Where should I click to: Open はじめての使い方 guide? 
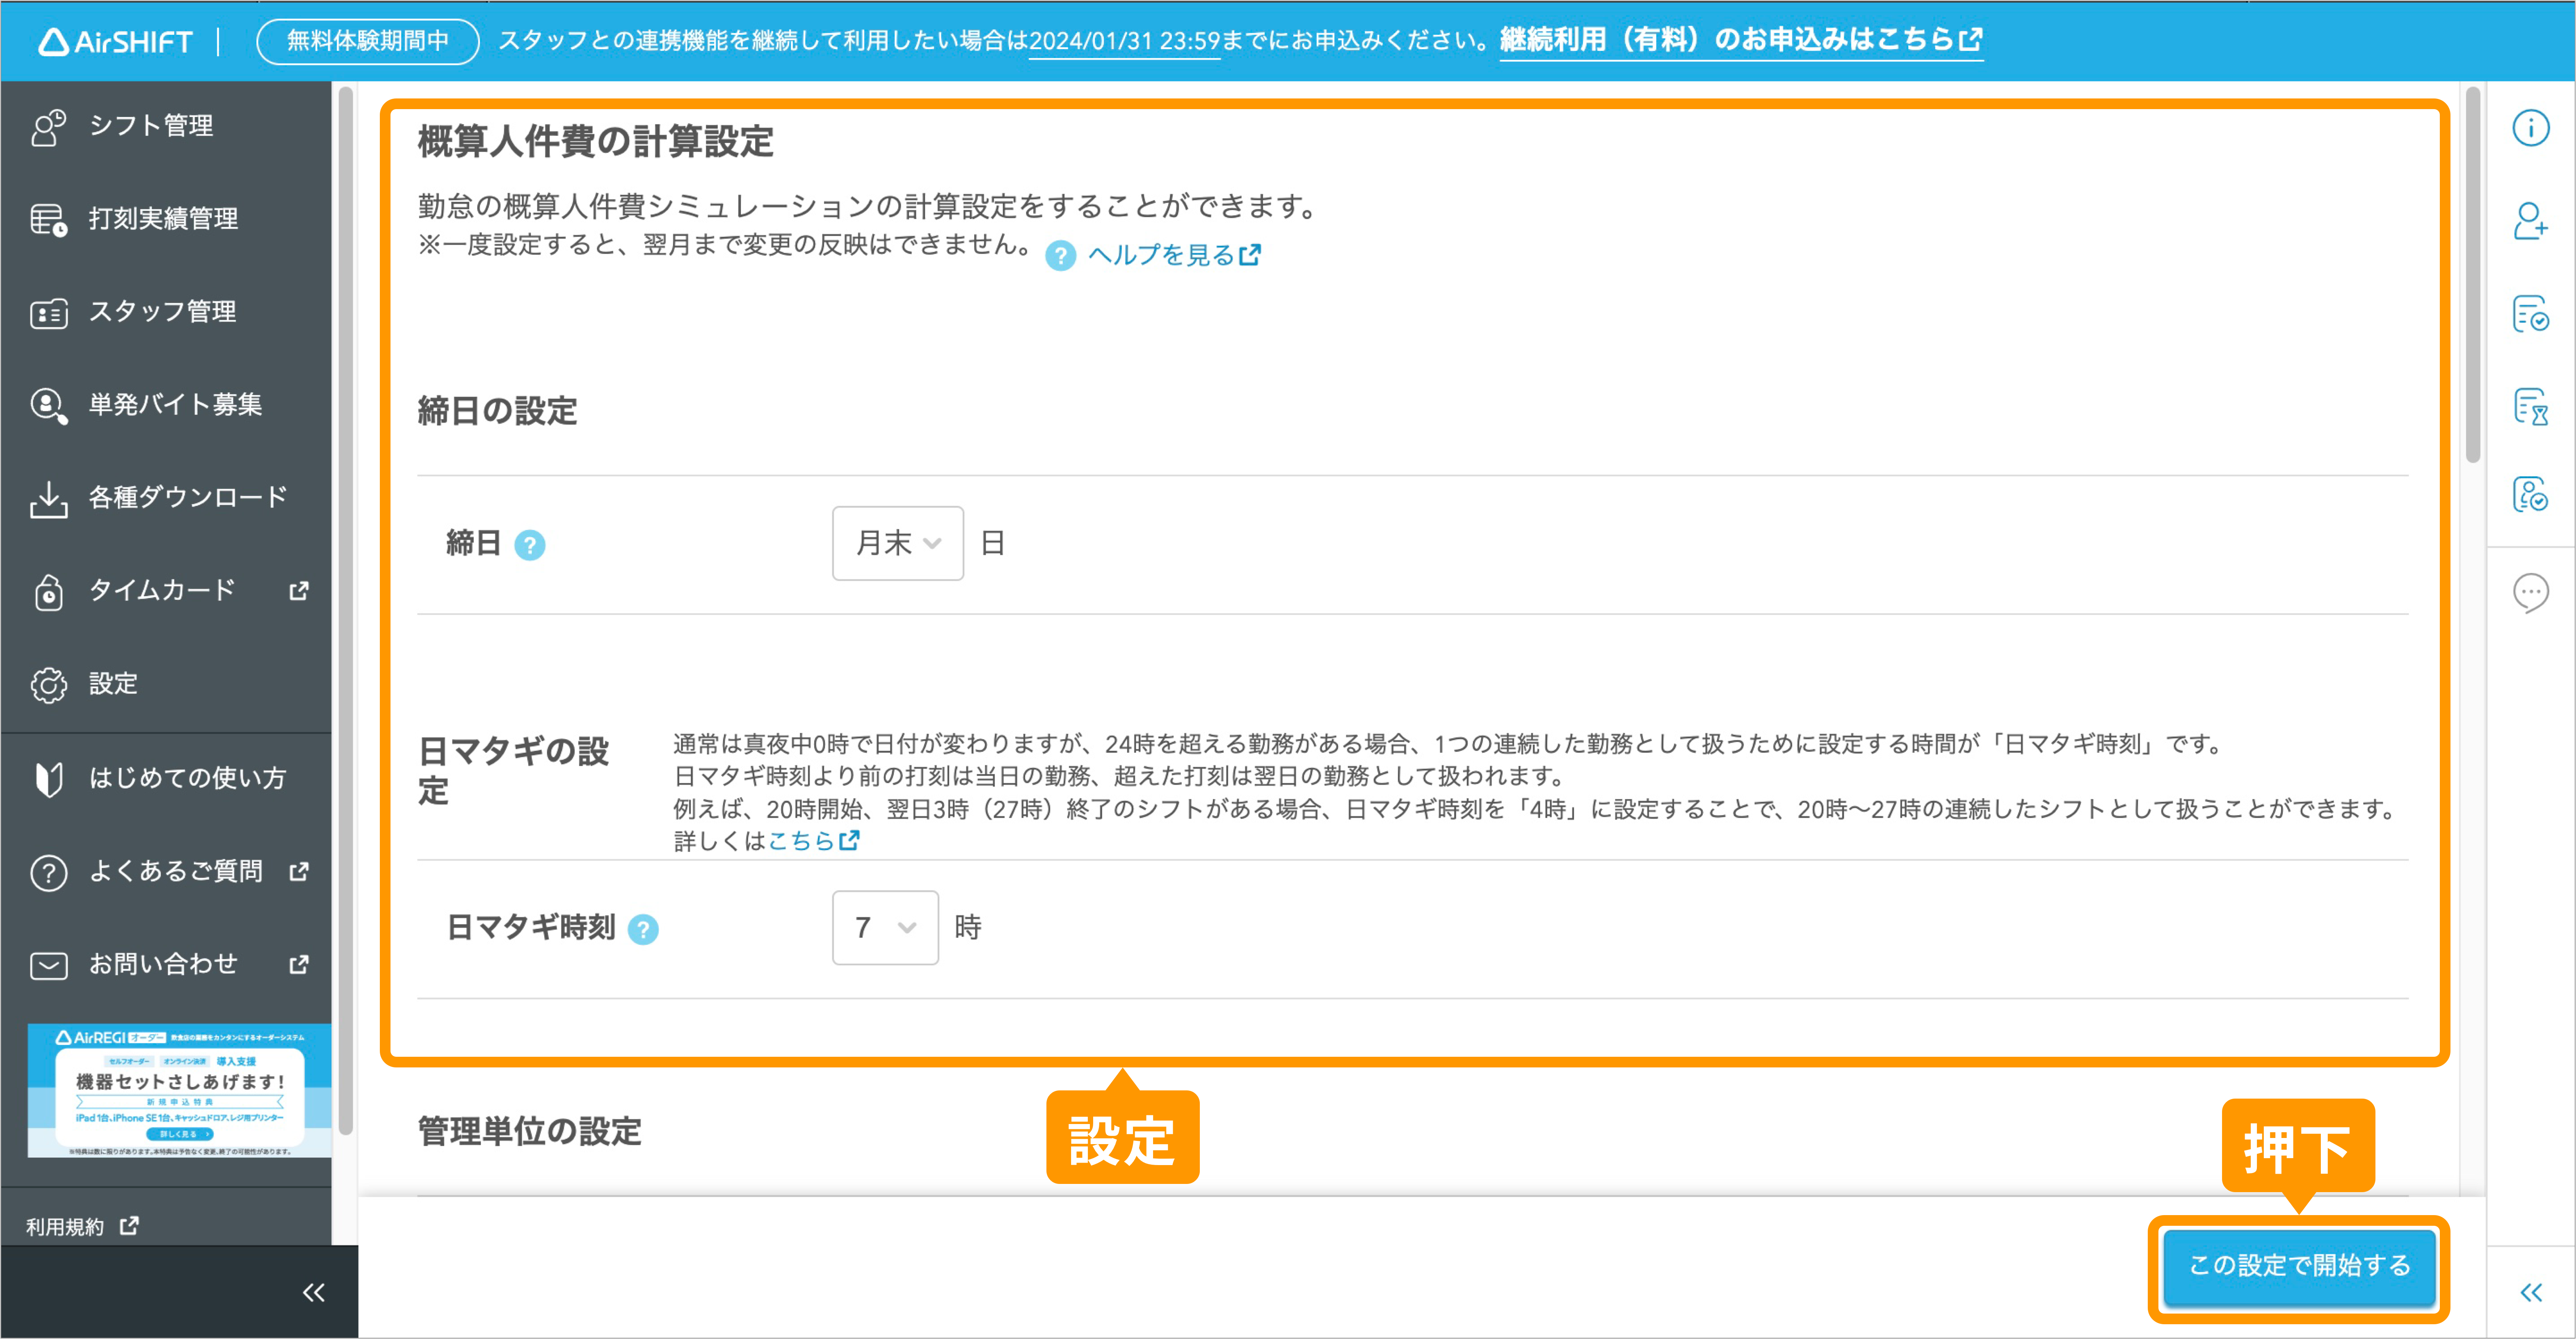[x=187, y=778]
